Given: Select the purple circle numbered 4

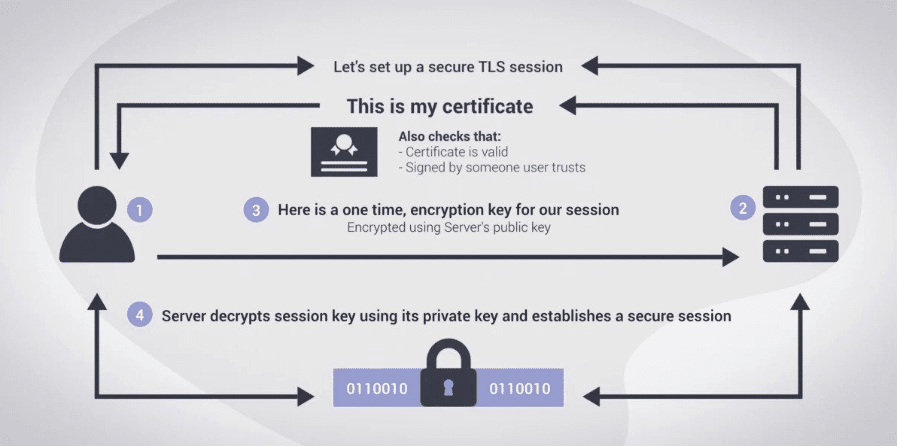Looking at the screenshot, I should click(x=140, y=314).
